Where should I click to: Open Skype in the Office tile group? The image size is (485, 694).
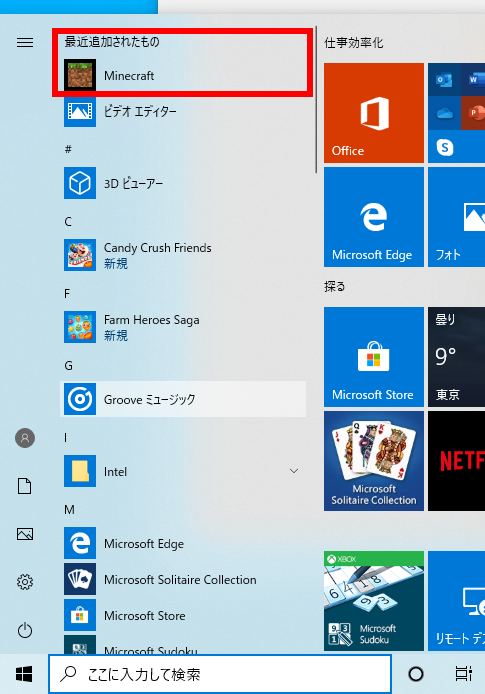[445, 147]
